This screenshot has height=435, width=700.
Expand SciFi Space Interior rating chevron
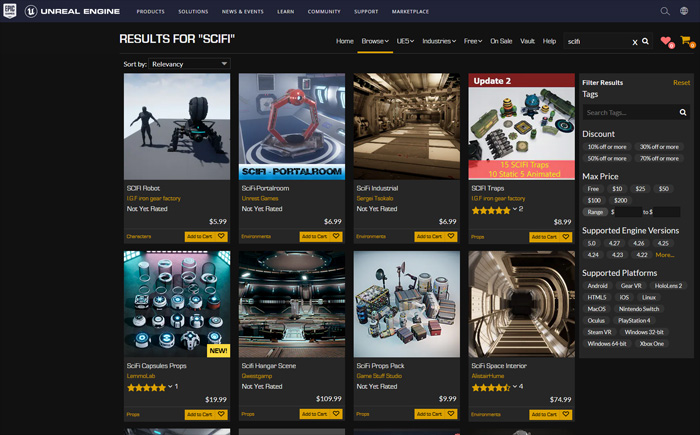pyautogui.click(x=515, y=387)
